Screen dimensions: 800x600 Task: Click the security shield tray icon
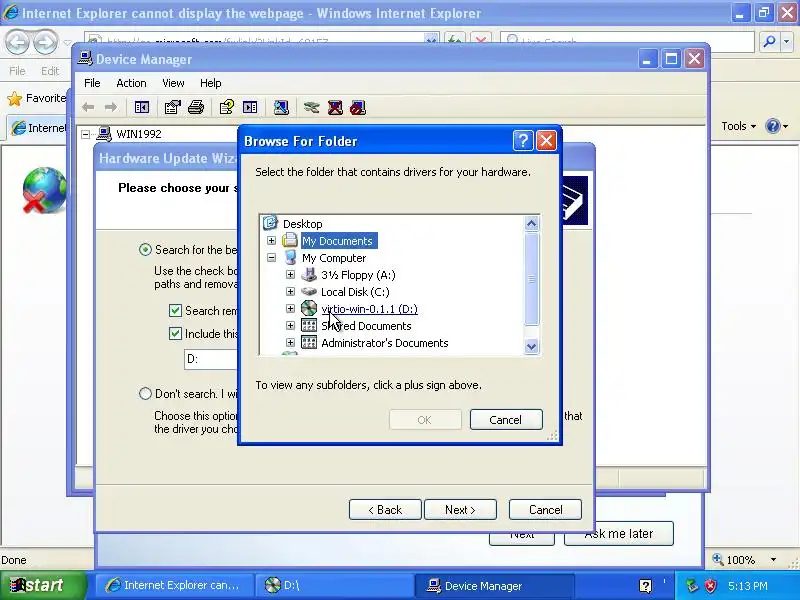point(711,586)
